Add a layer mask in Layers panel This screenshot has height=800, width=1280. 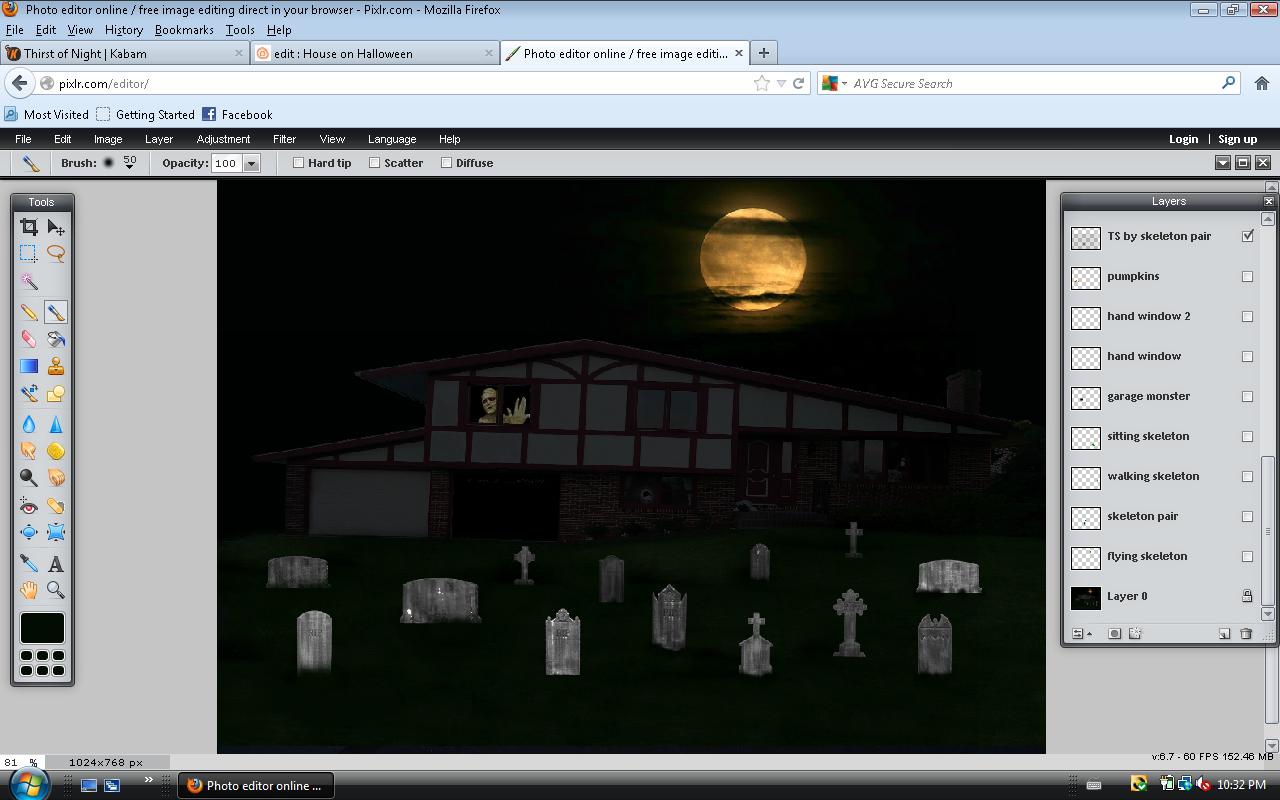(1115, 633)
